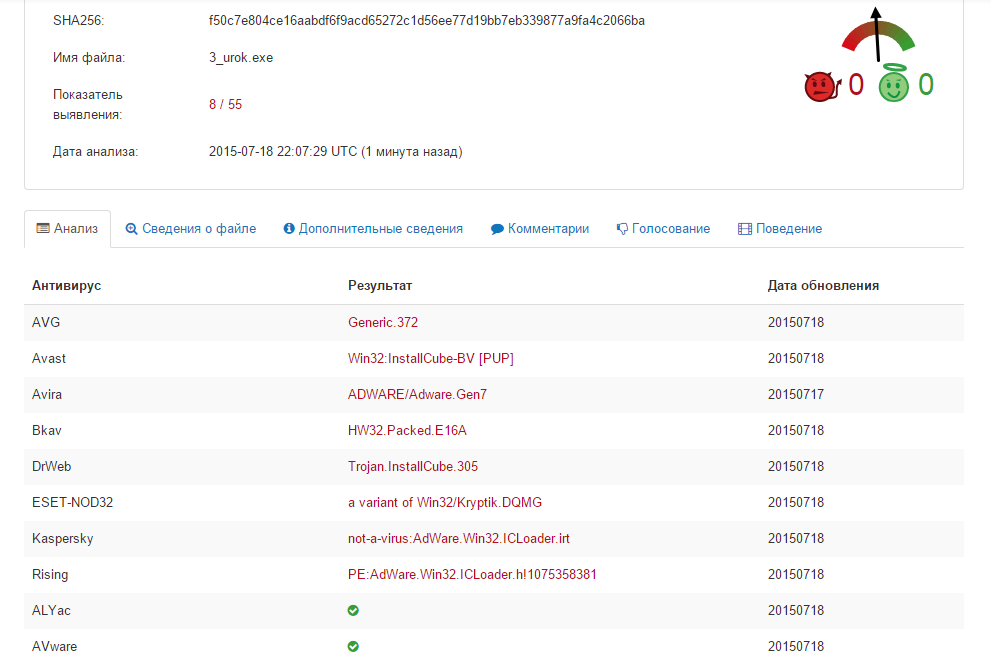Viewport: 991px width, 659px height.
Task: Click the Дата обновления column header
Action: 823,286
